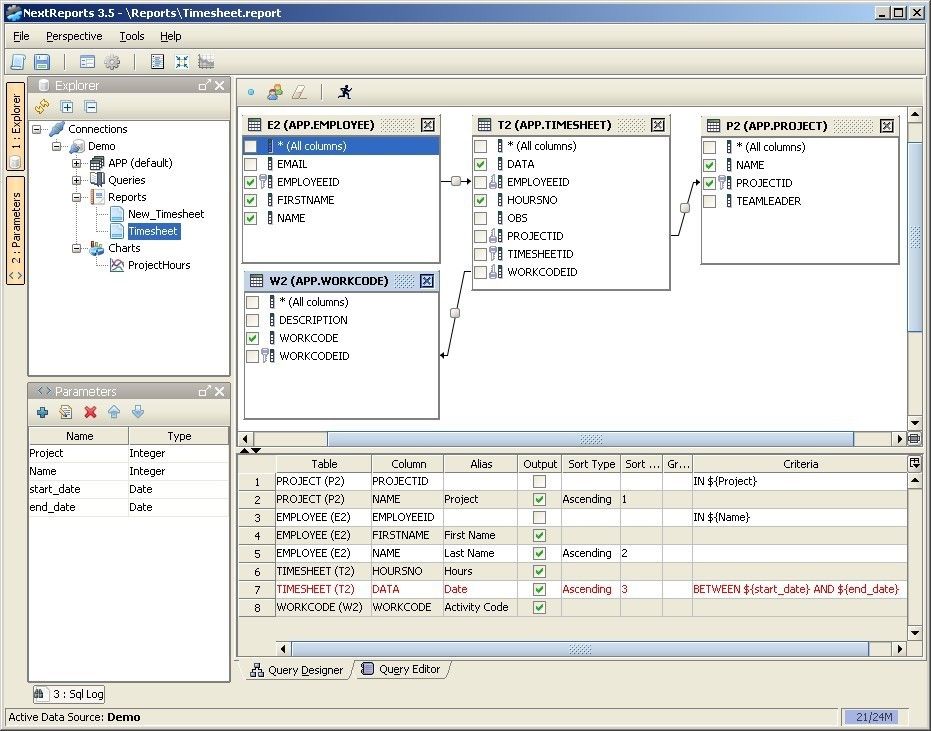
Task: Click the delete parameter red X icon
Action: pyautogui.click(x=90, y=412)
